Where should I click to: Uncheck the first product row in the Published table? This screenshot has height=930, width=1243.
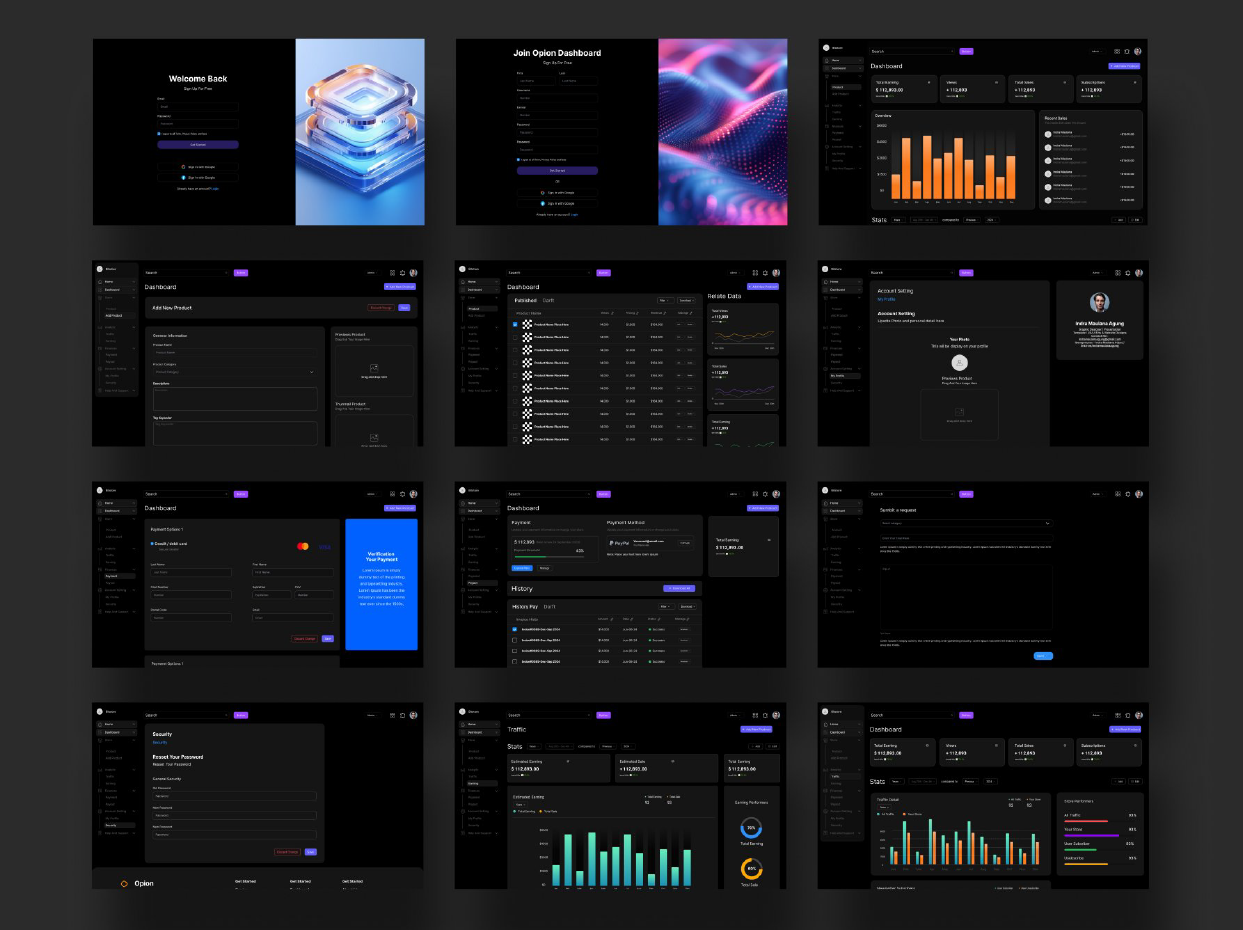516,325
